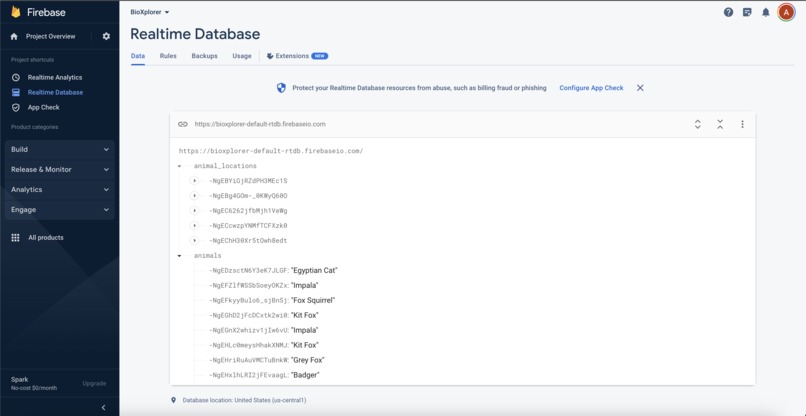Screen dimensions: 806x416
Task: Expand the Build section
Action: (x=60, y=150)
